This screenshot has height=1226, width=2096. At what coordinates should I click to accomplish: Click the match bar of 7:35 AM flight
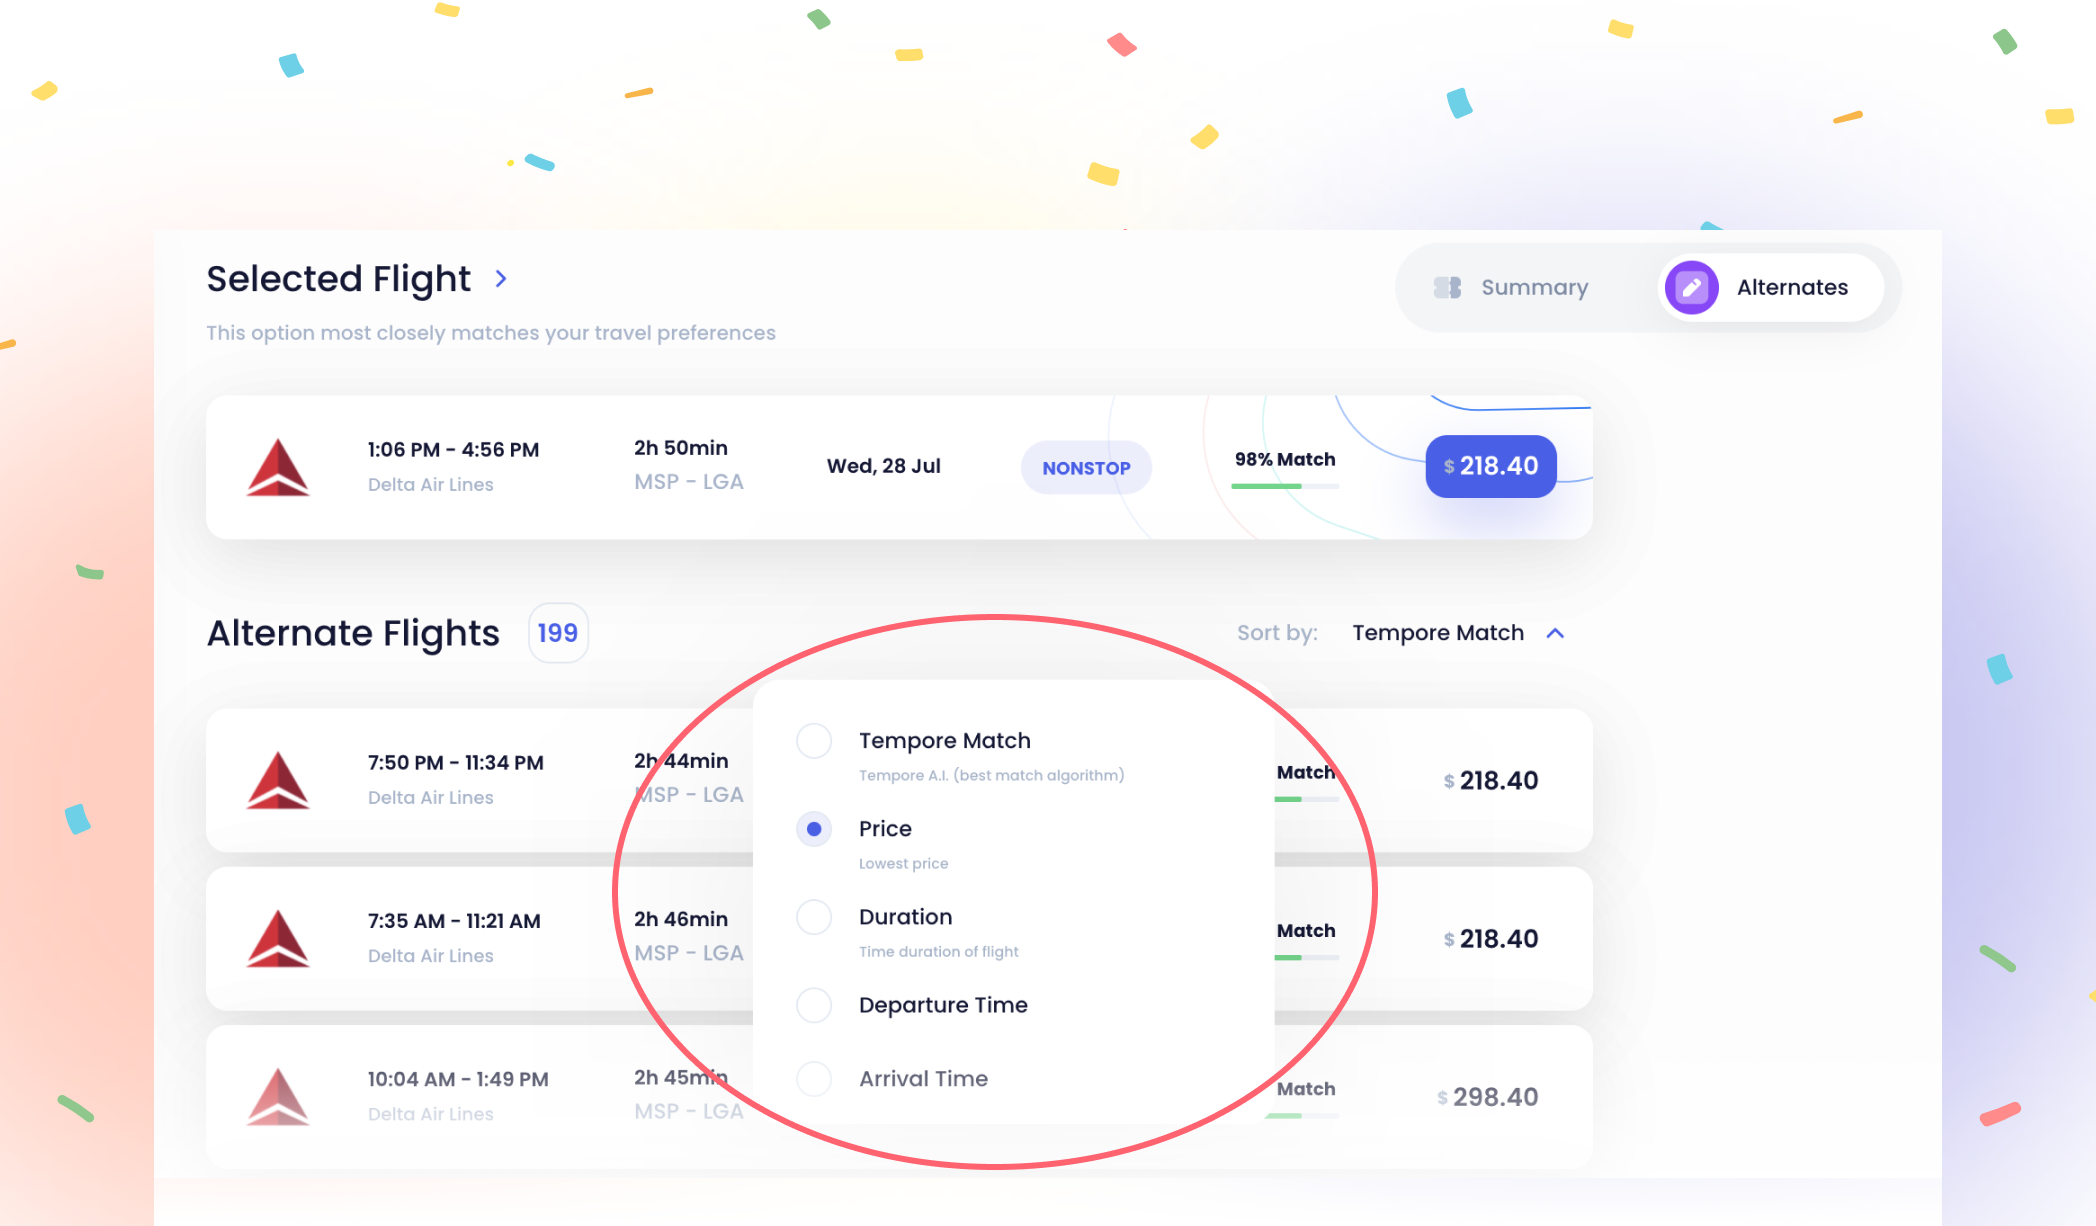(x=1306, y=957)
